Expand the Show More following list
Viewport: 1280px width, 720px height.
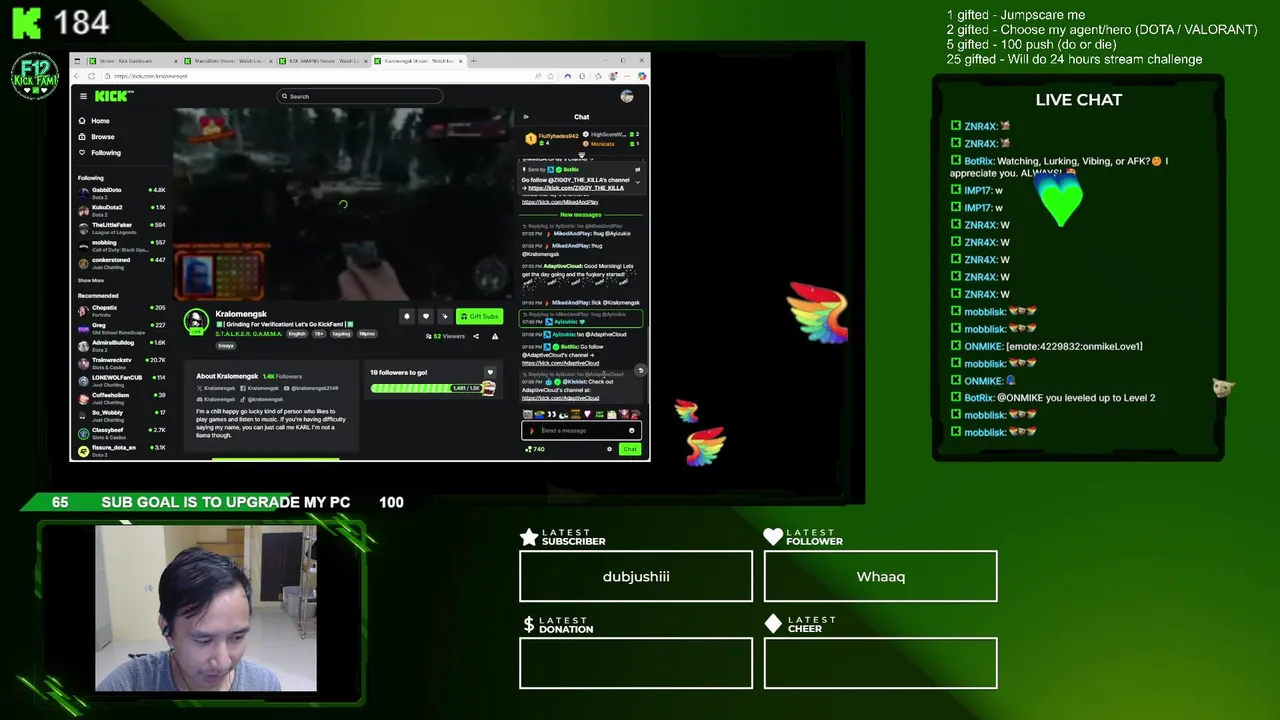[91, 281]
